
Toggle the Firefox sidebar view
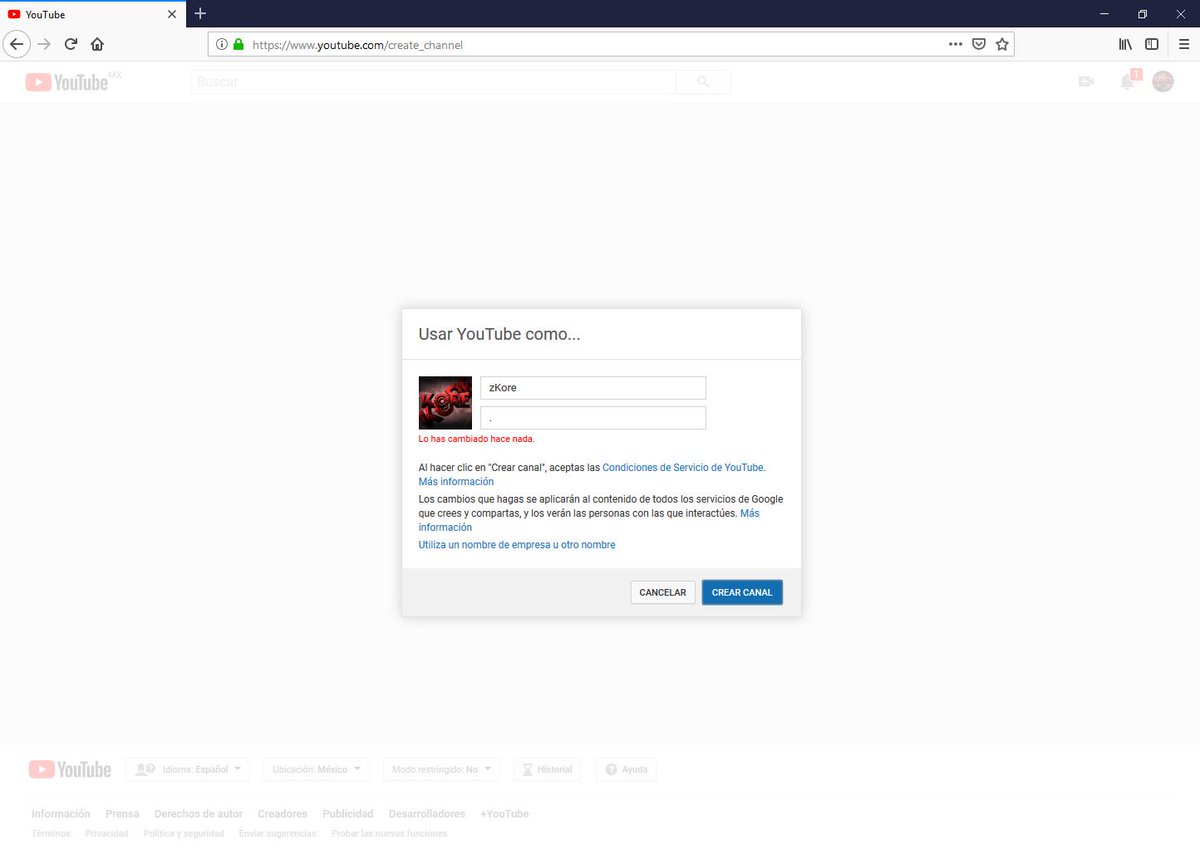[x=1152, y=44]
